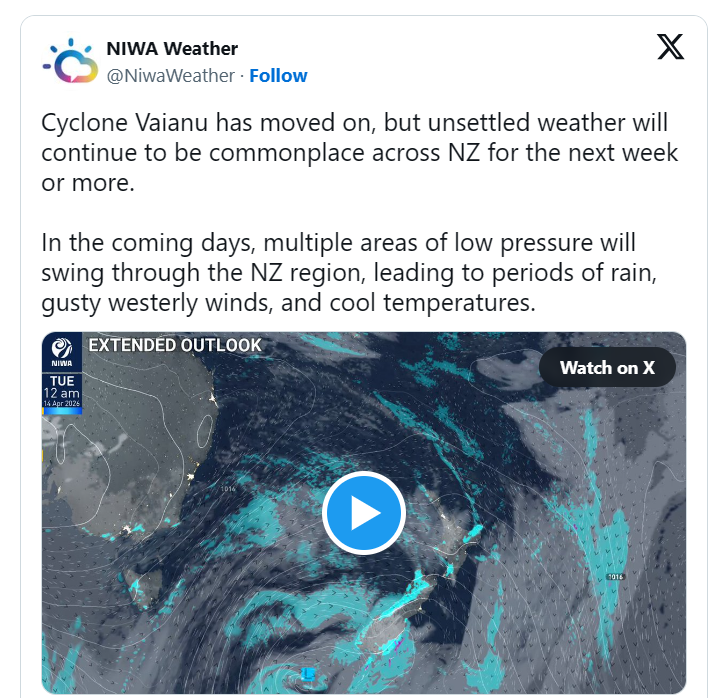Click the 1016 isobar label near Australia's coast
This screenshot has height=698, width=724.
(x=228, y=489)
